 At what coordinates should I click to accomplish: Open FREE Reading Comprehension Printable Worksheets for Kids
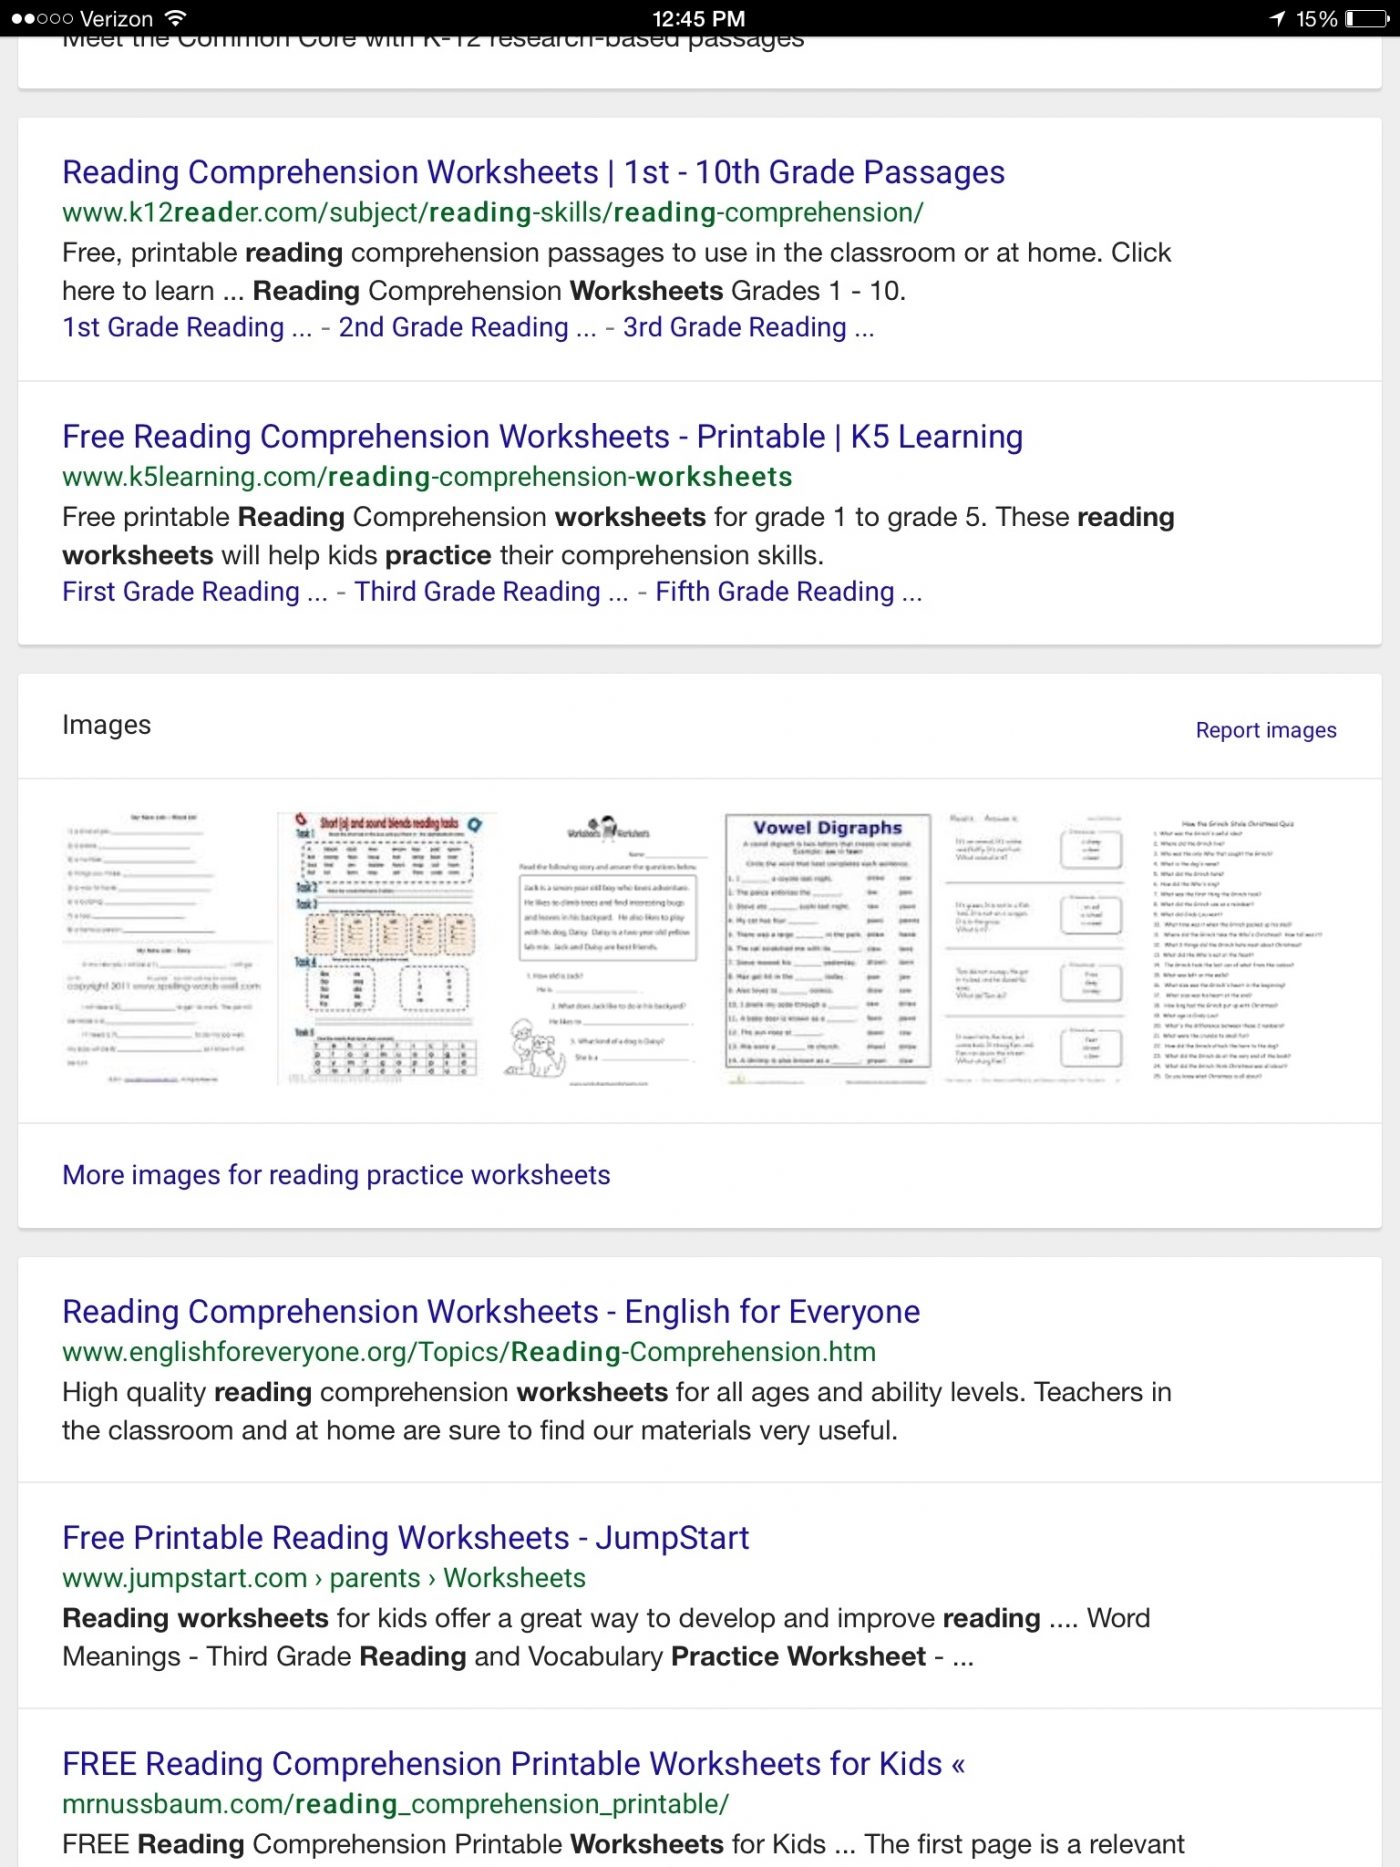(514, 1764)
